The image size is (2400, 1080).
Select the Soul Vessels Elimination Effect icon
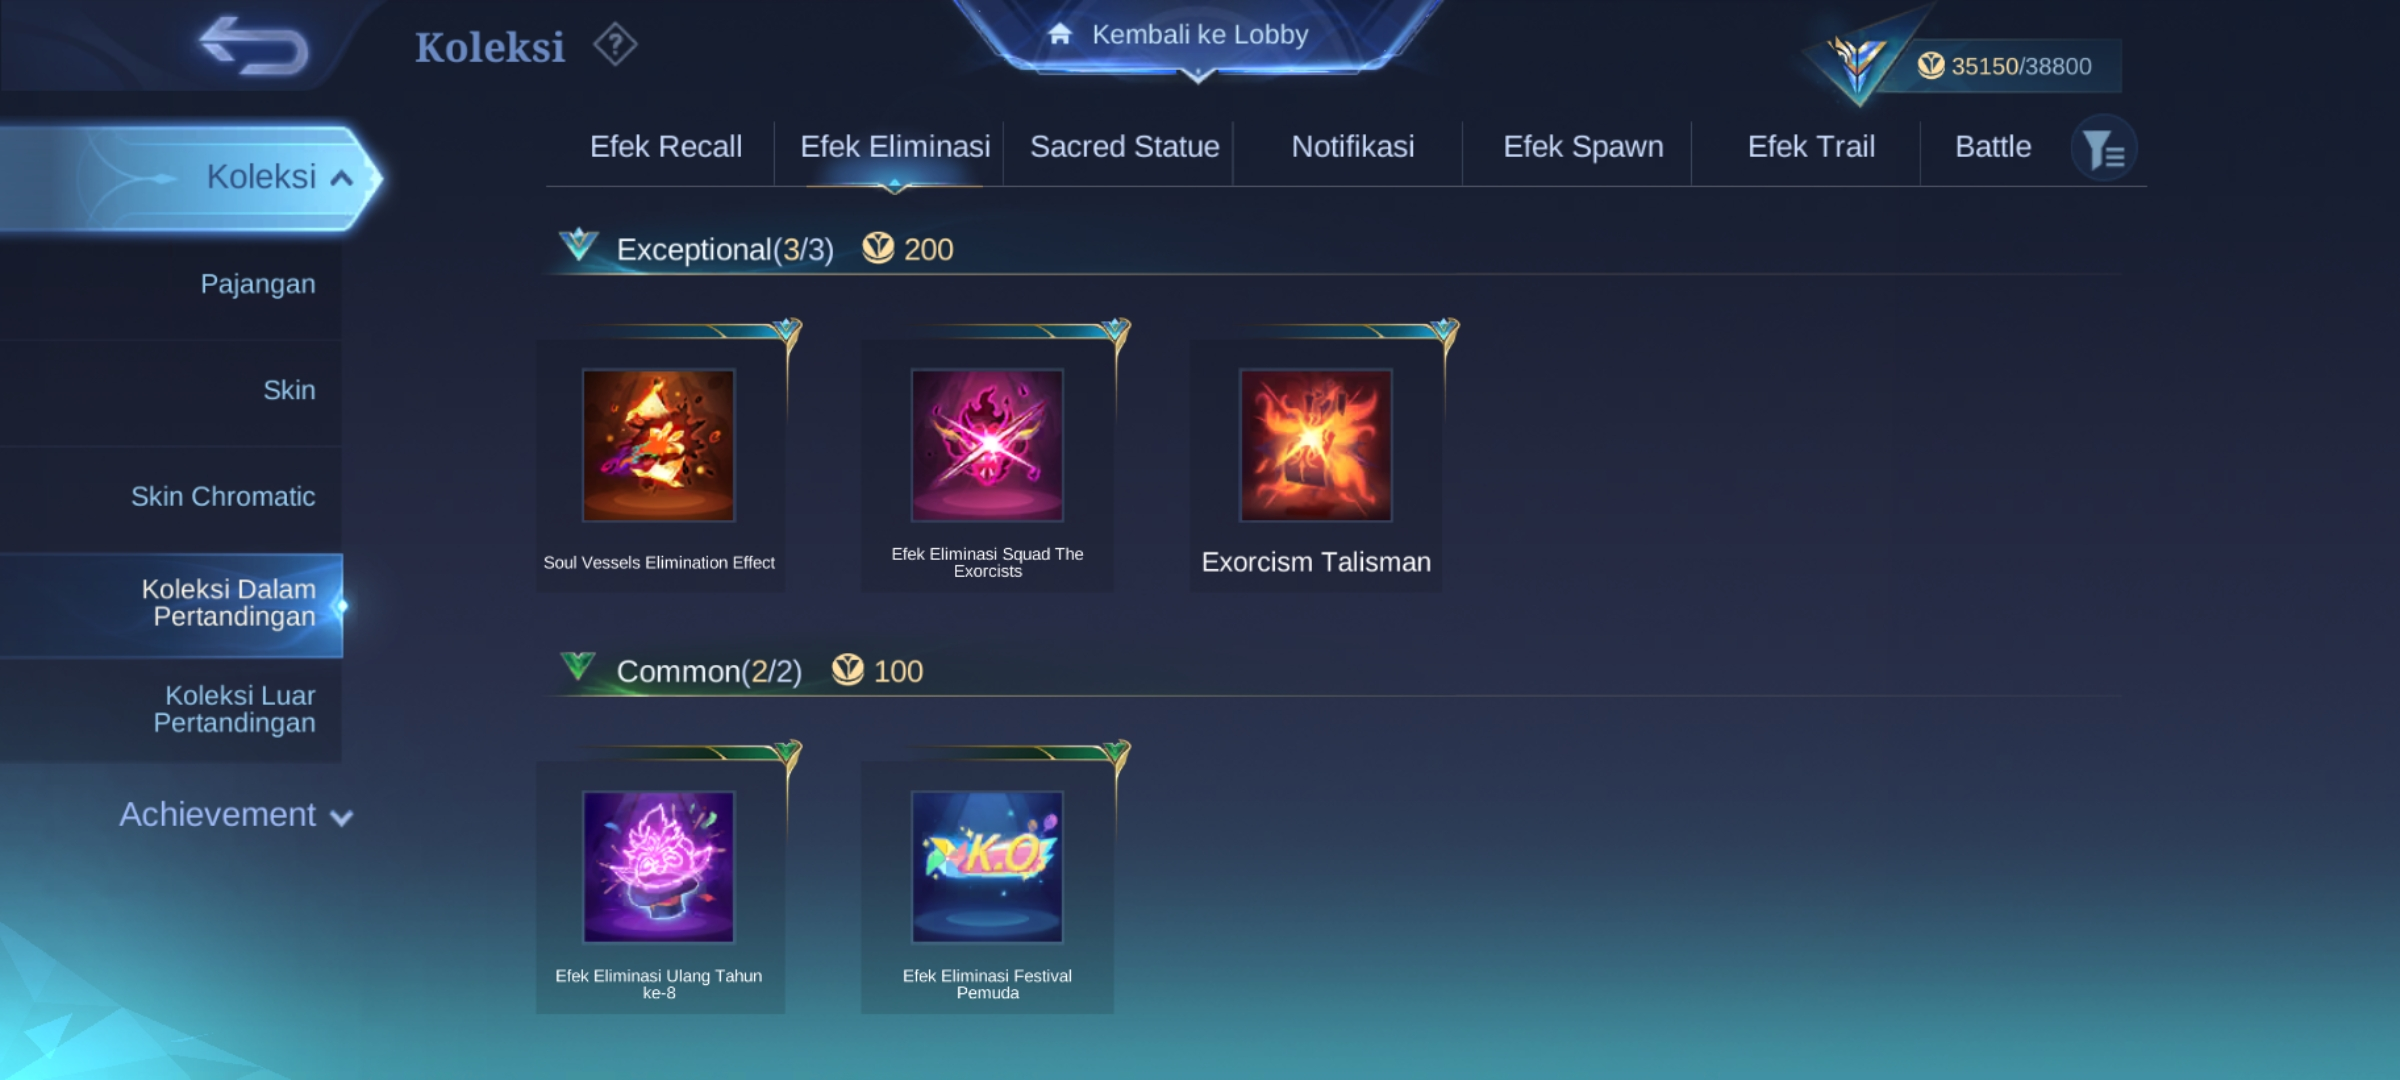659,445
